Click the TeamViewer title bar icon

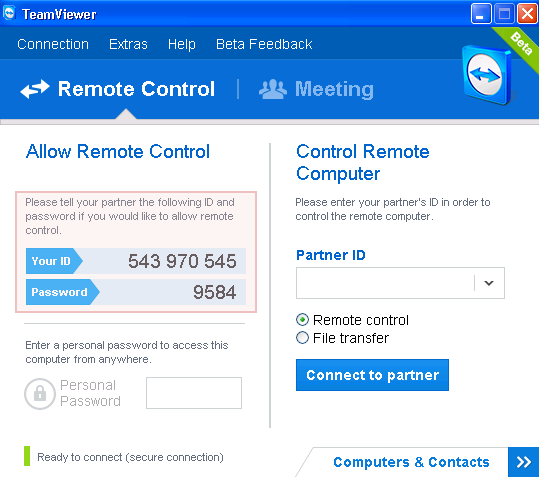coord(9,14)
